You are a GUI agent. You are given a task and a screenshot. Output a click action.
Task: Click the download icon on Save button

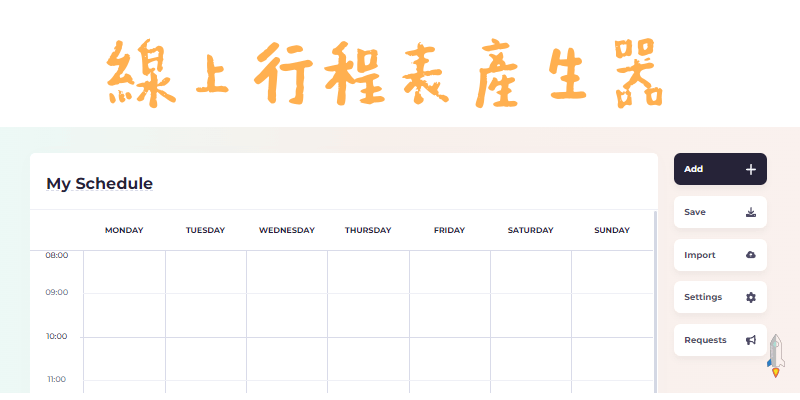pos(751,212)
